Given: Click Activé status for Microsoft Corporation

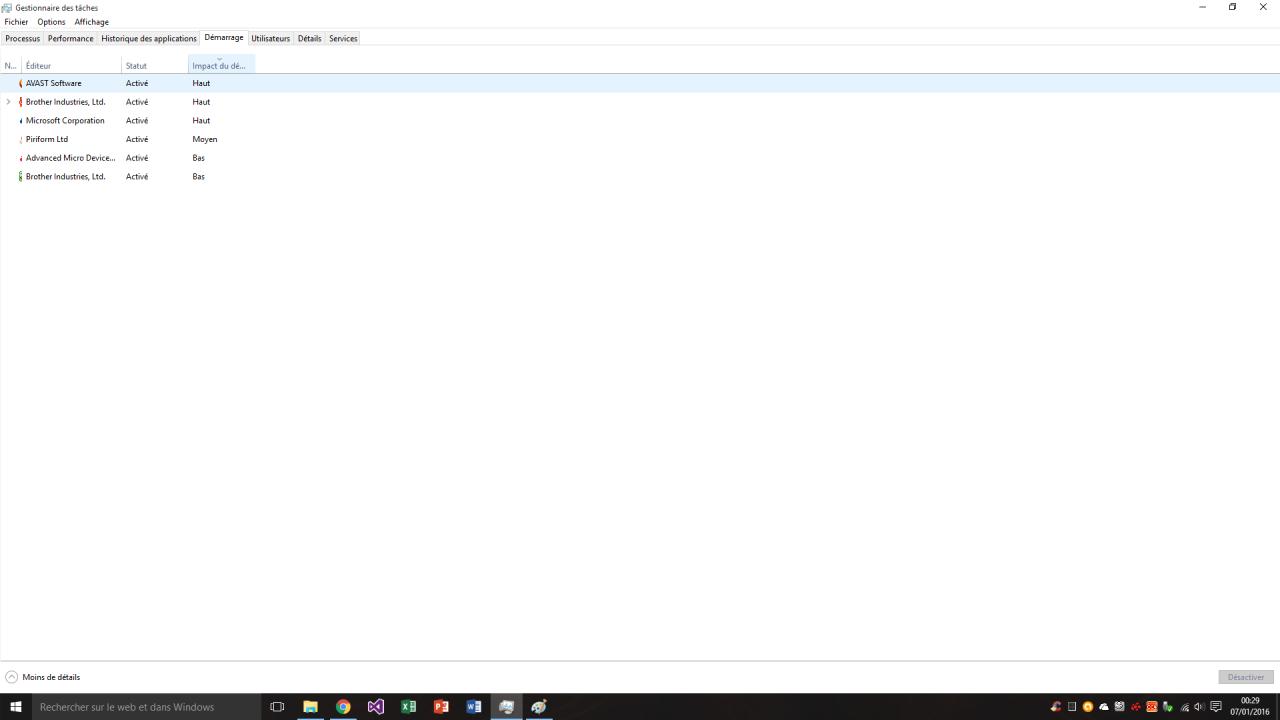Looking at the screenshot, I should 137,121.
